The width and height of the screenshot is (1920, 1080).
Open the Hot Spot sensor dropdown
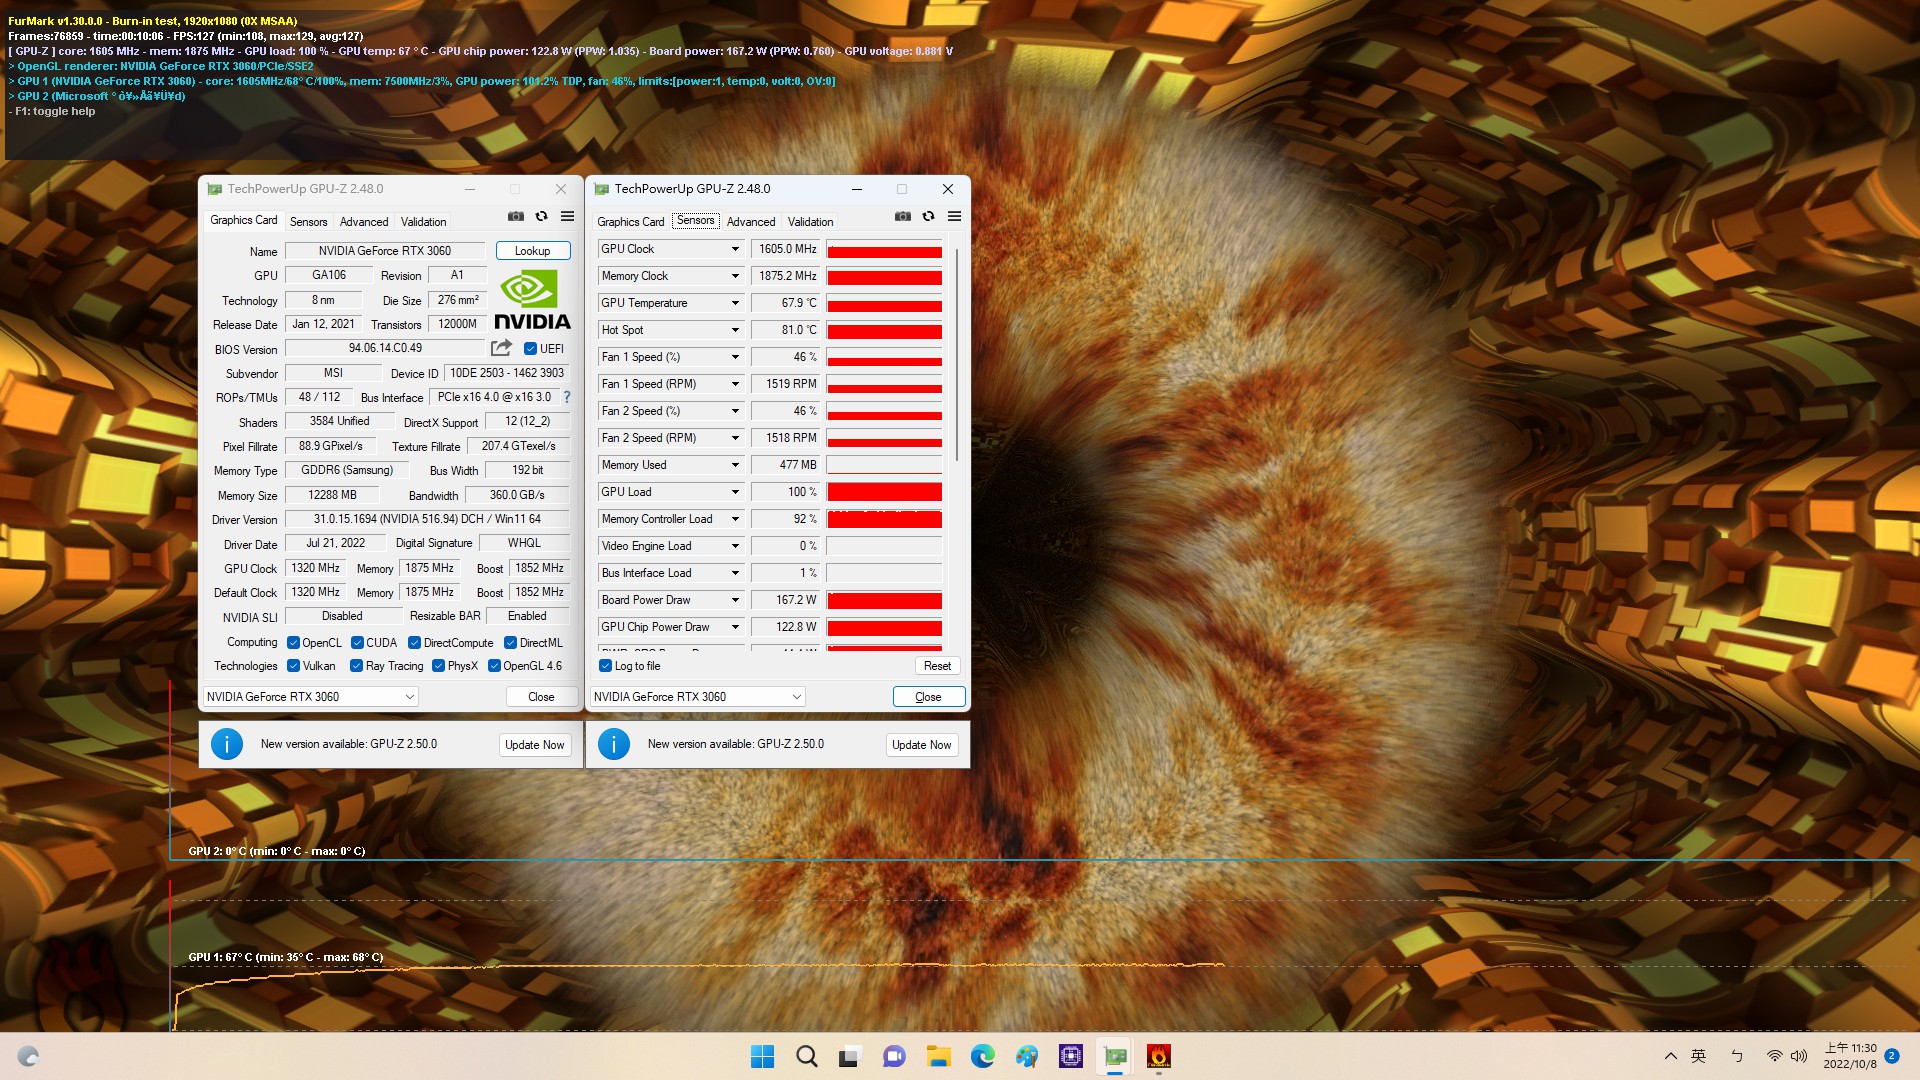[x=735, y=330]
